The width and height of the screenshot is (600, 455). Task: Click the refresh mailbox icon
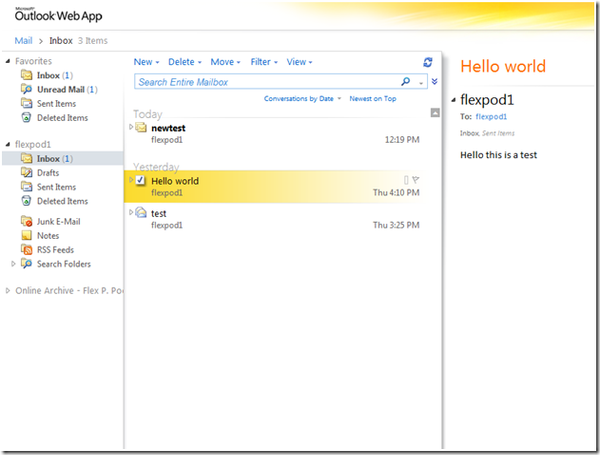pos(428,62)
